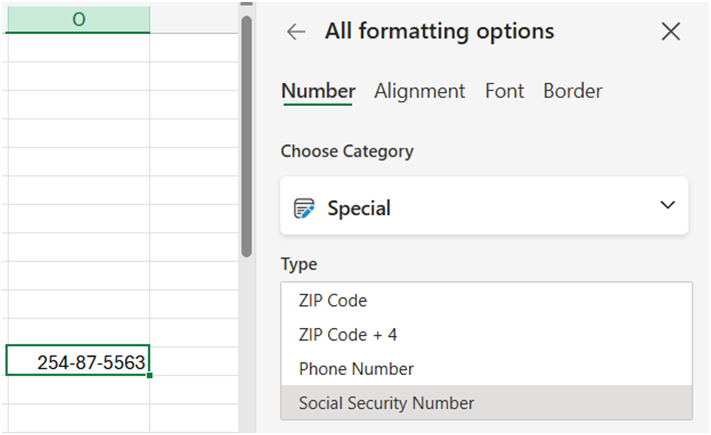Select the empty cell above 254-87-5563

tap(78, 332)
